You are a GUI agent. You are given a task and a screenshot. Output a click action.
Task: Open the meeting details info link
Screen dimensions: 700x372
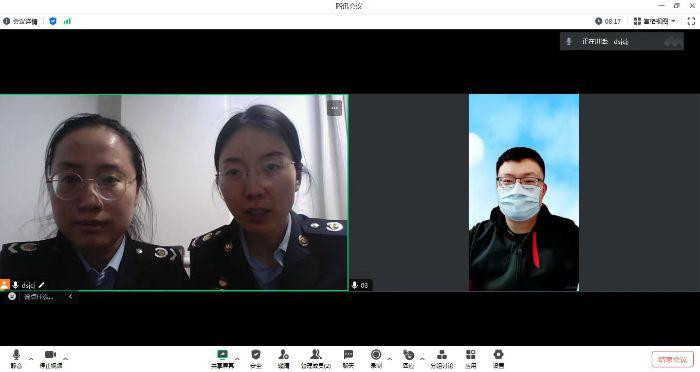[x=20, y=21]
